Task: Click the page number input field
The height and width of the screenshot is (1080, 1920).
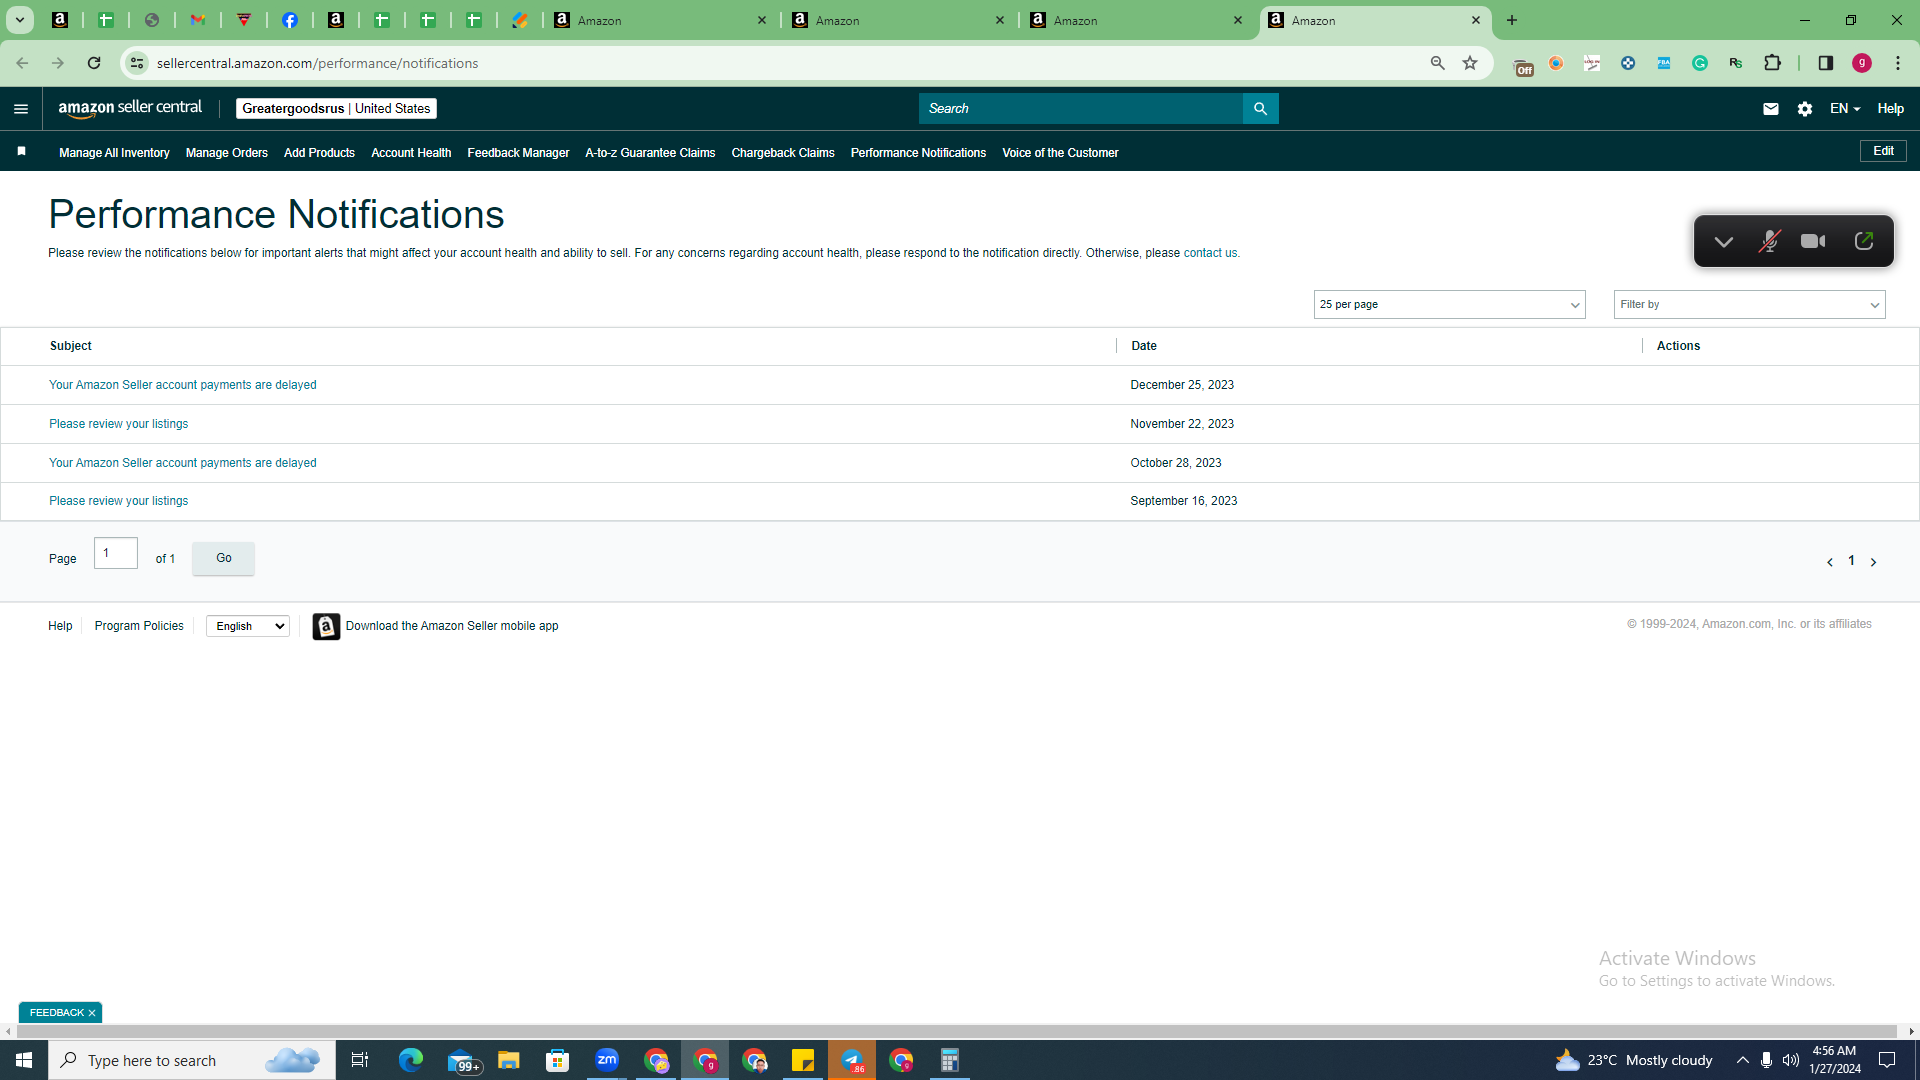Action: coord(116,553)
